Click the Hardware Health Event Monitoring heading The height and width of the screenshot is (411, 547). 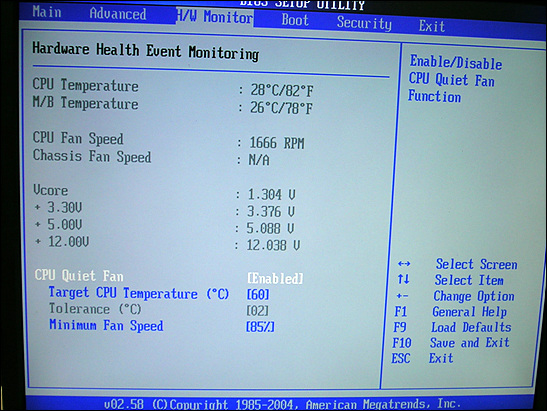pyautogui.click(x=146, y=51)
